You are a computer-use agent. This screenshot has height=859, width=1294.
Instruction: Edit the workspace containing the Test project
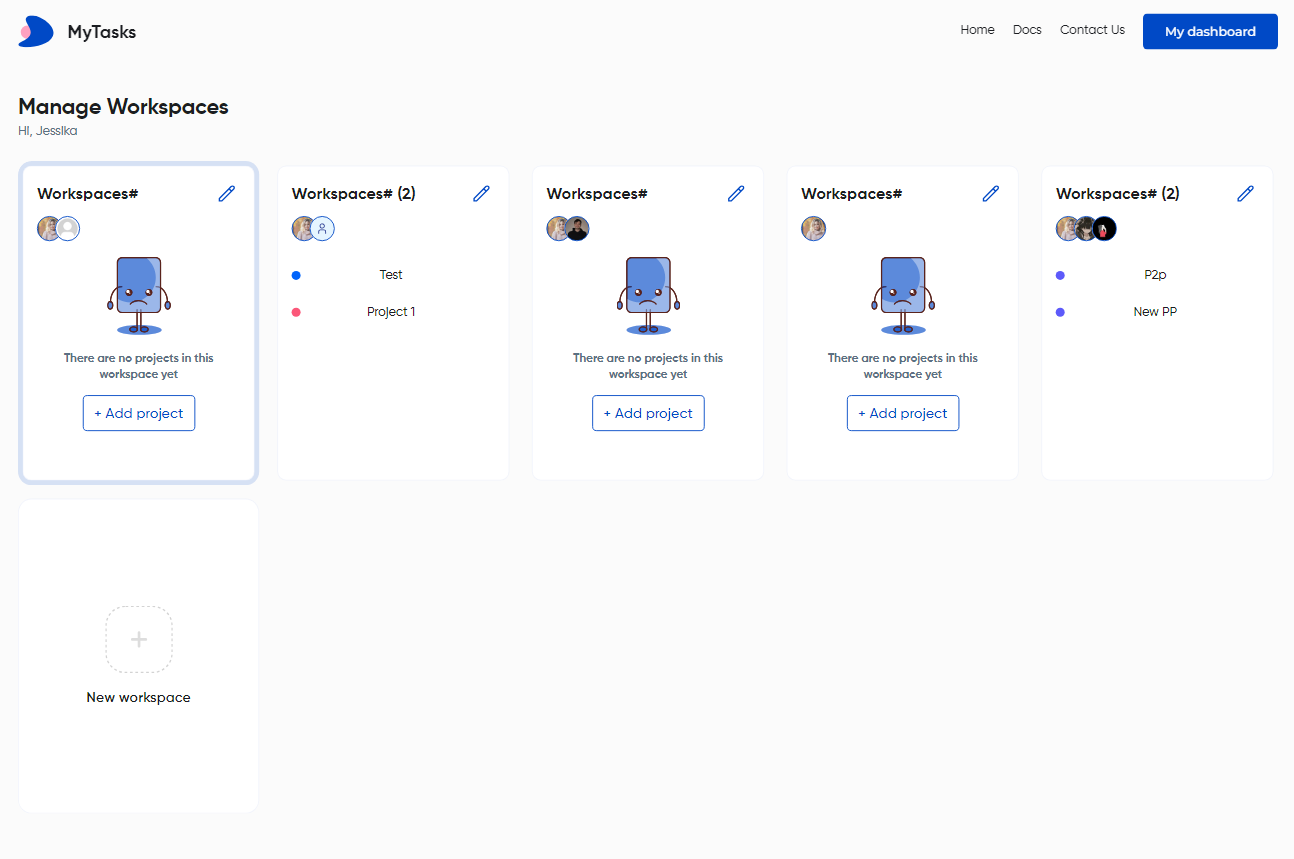tap(481, 194)
